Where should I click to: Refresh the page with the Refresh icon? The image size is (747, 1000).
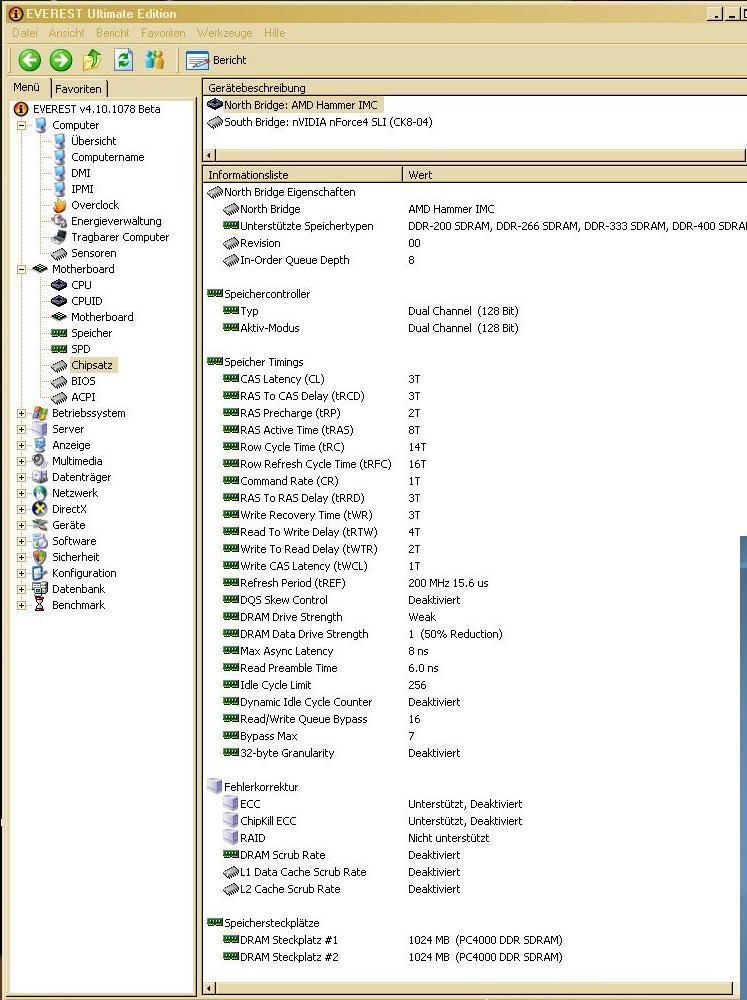124,60
